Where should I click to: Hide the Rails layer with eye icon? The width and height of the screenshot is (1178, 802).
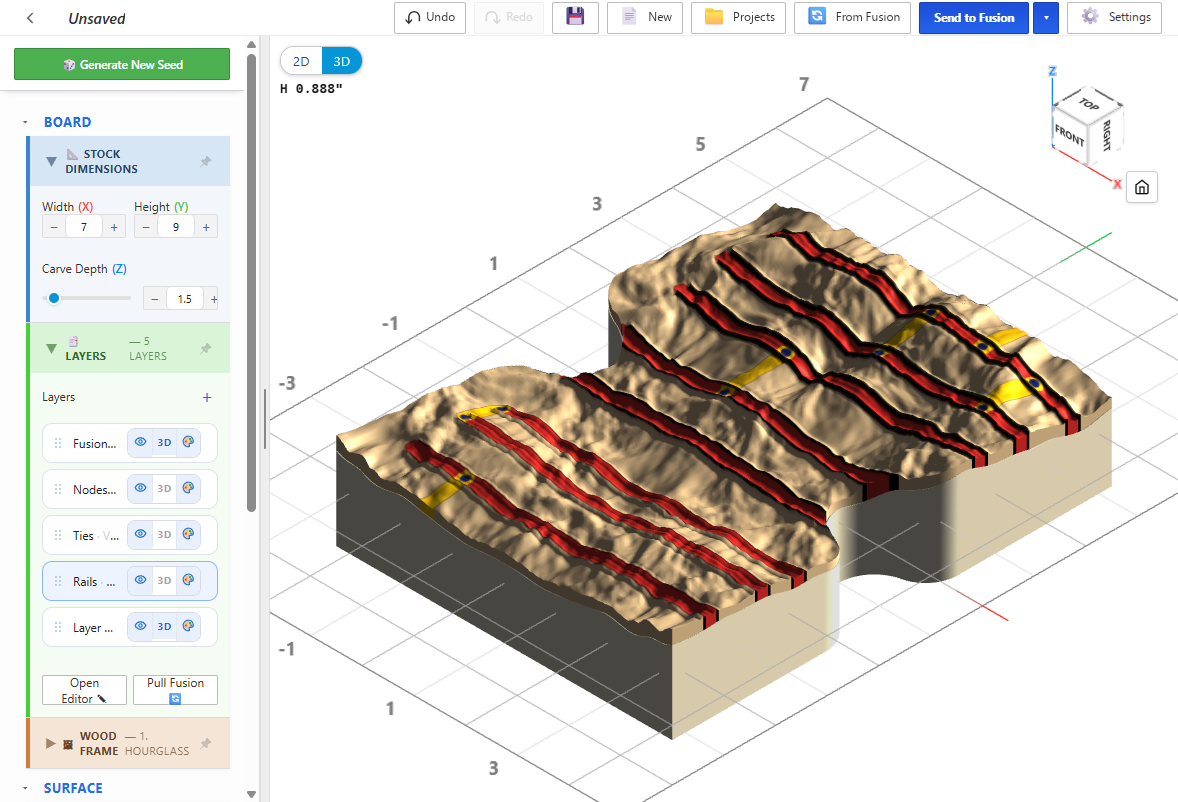(140, 580)
